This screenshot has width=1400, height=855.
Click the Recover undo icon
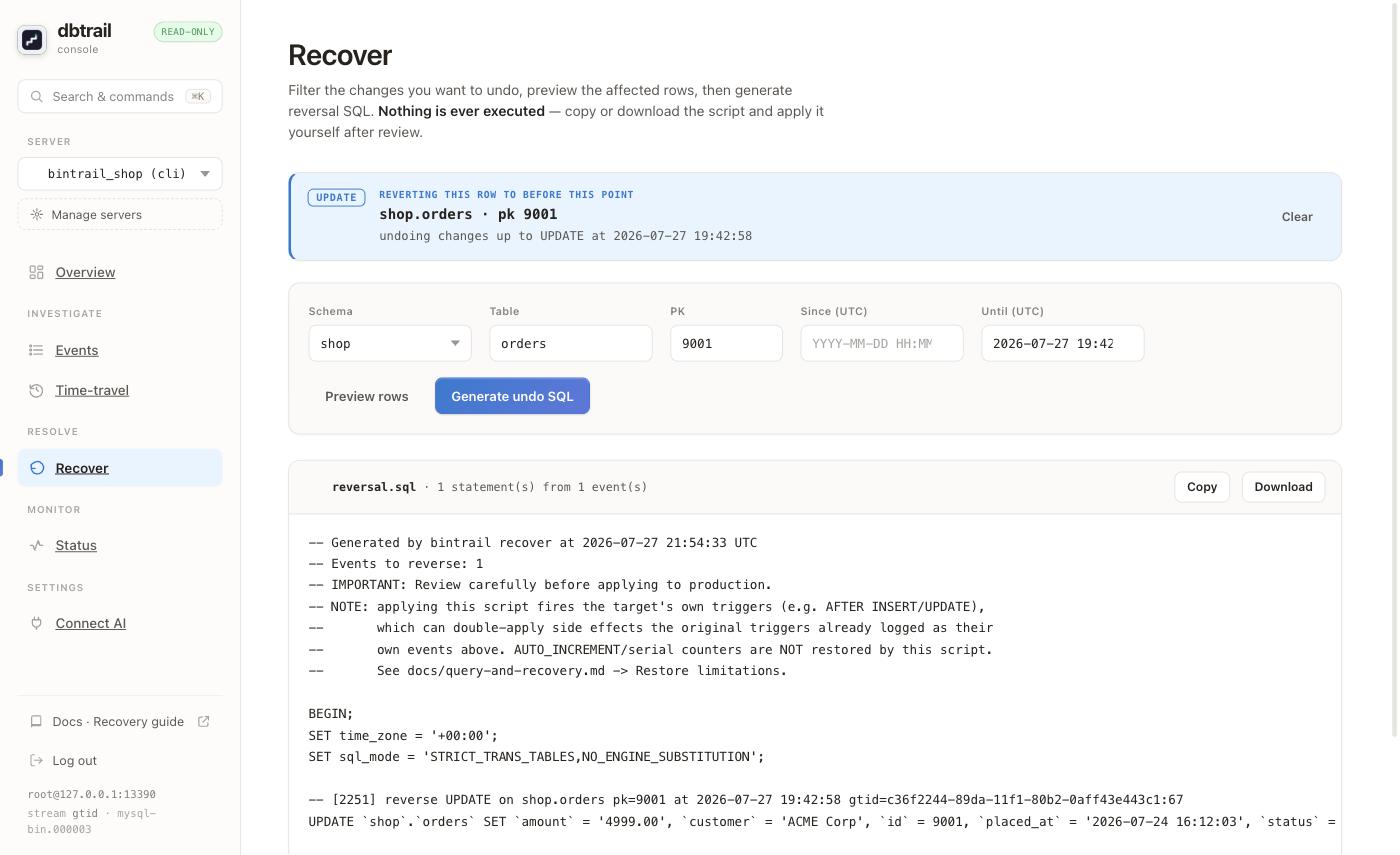pos(37,468)
